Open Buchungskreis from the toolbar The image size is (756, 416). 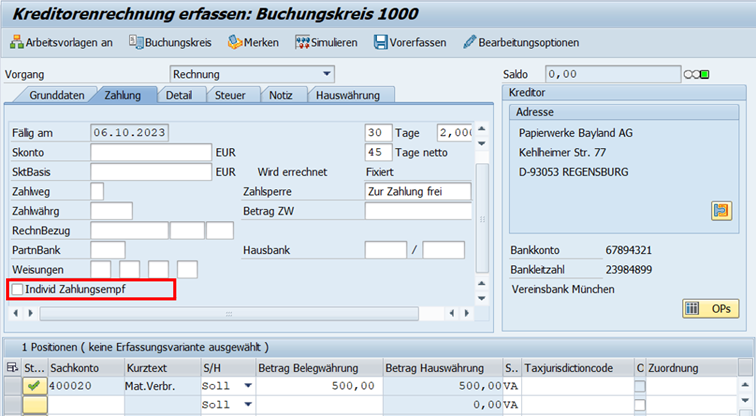point(137,43)
